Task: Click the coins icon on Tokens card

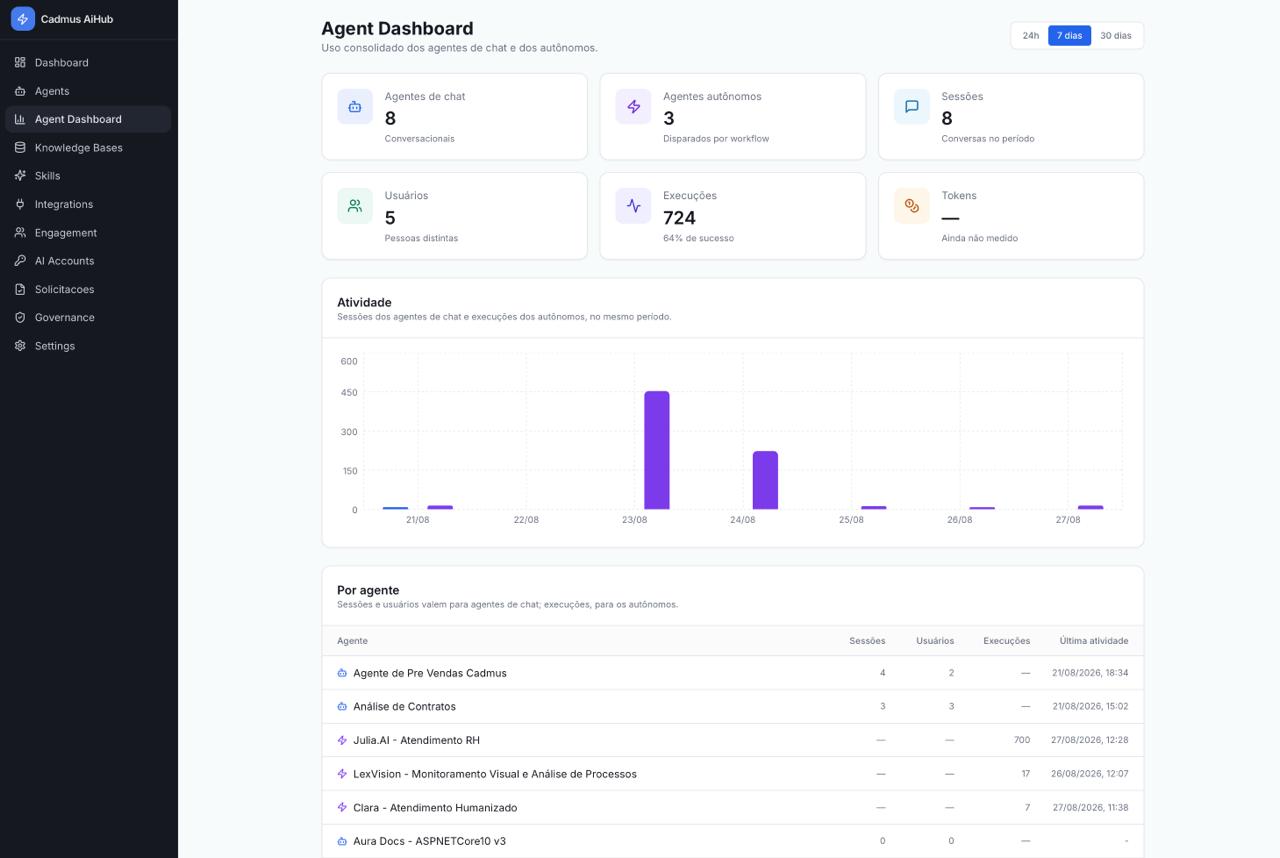Action: (x=911, y=206)
